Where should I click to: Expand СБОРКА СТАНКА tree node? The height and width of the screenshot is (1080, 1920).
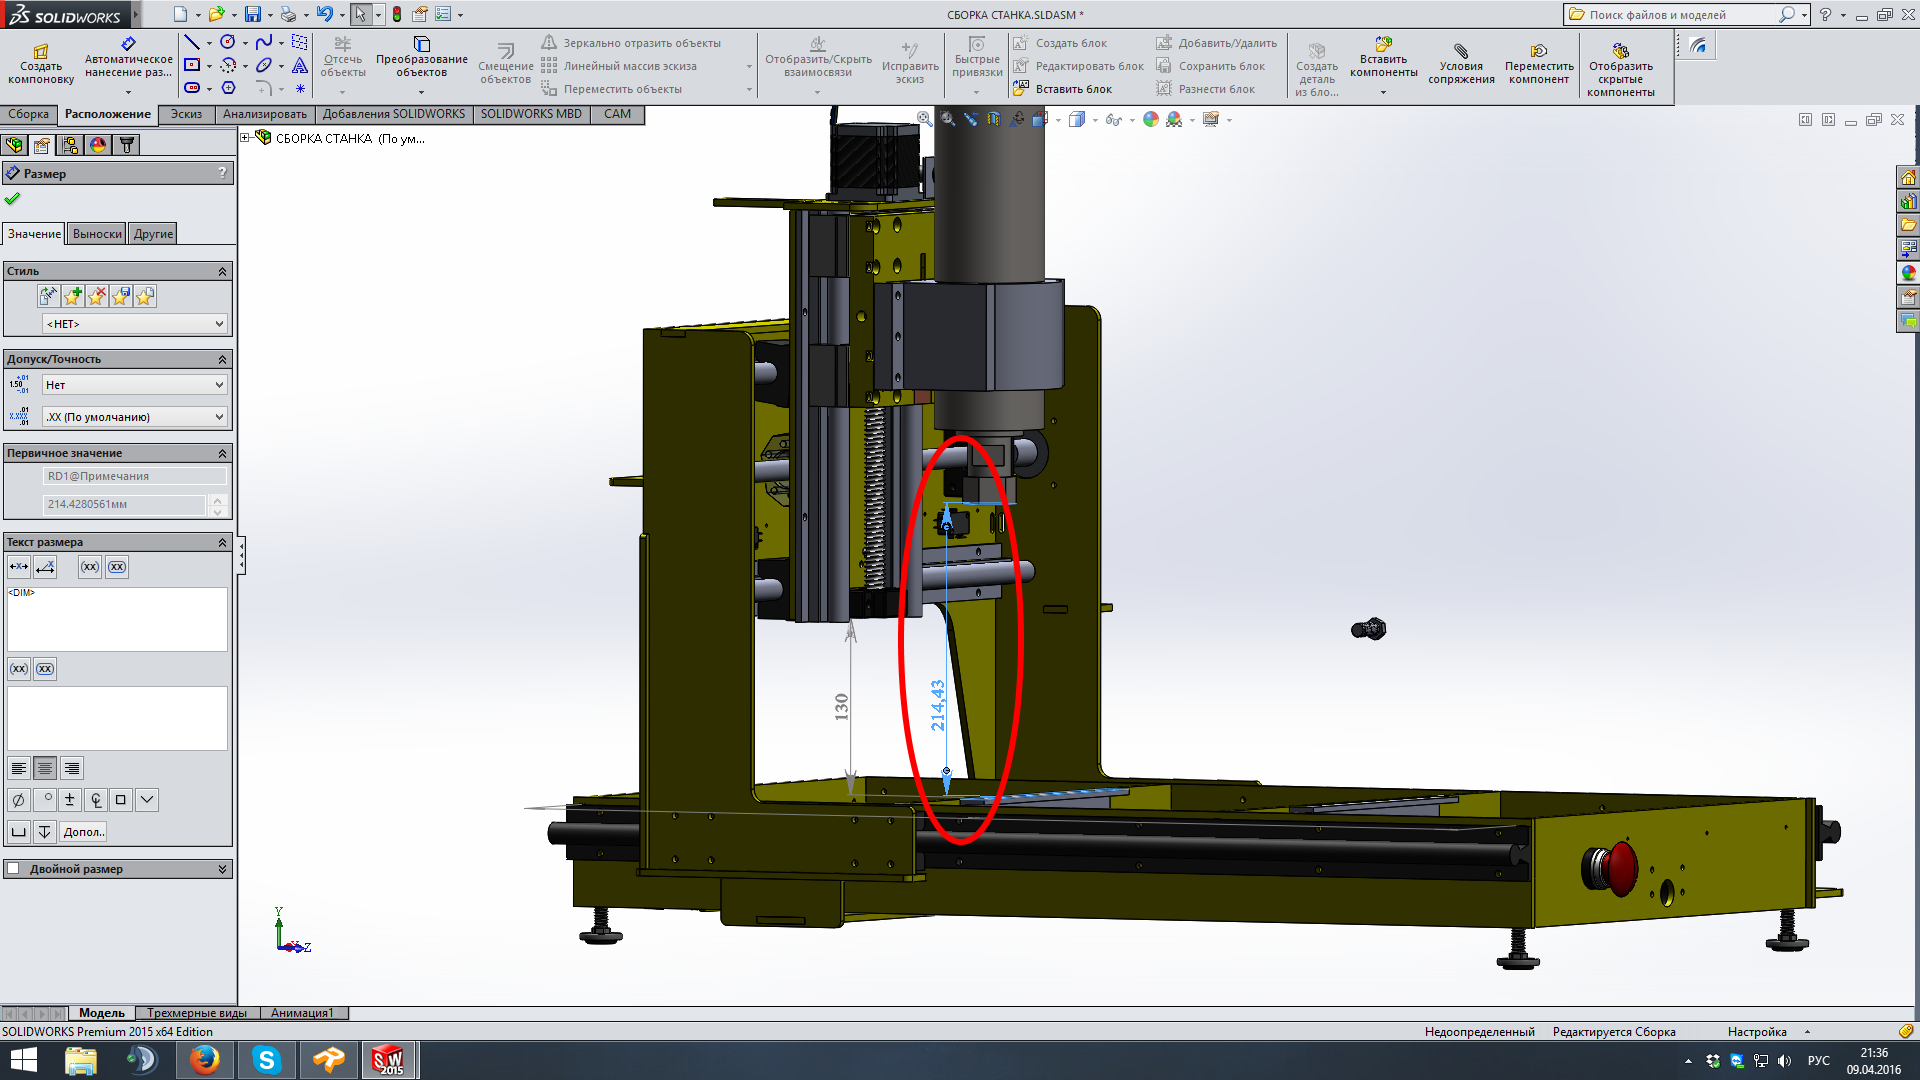pyautogui.click(x=245, y=138)
